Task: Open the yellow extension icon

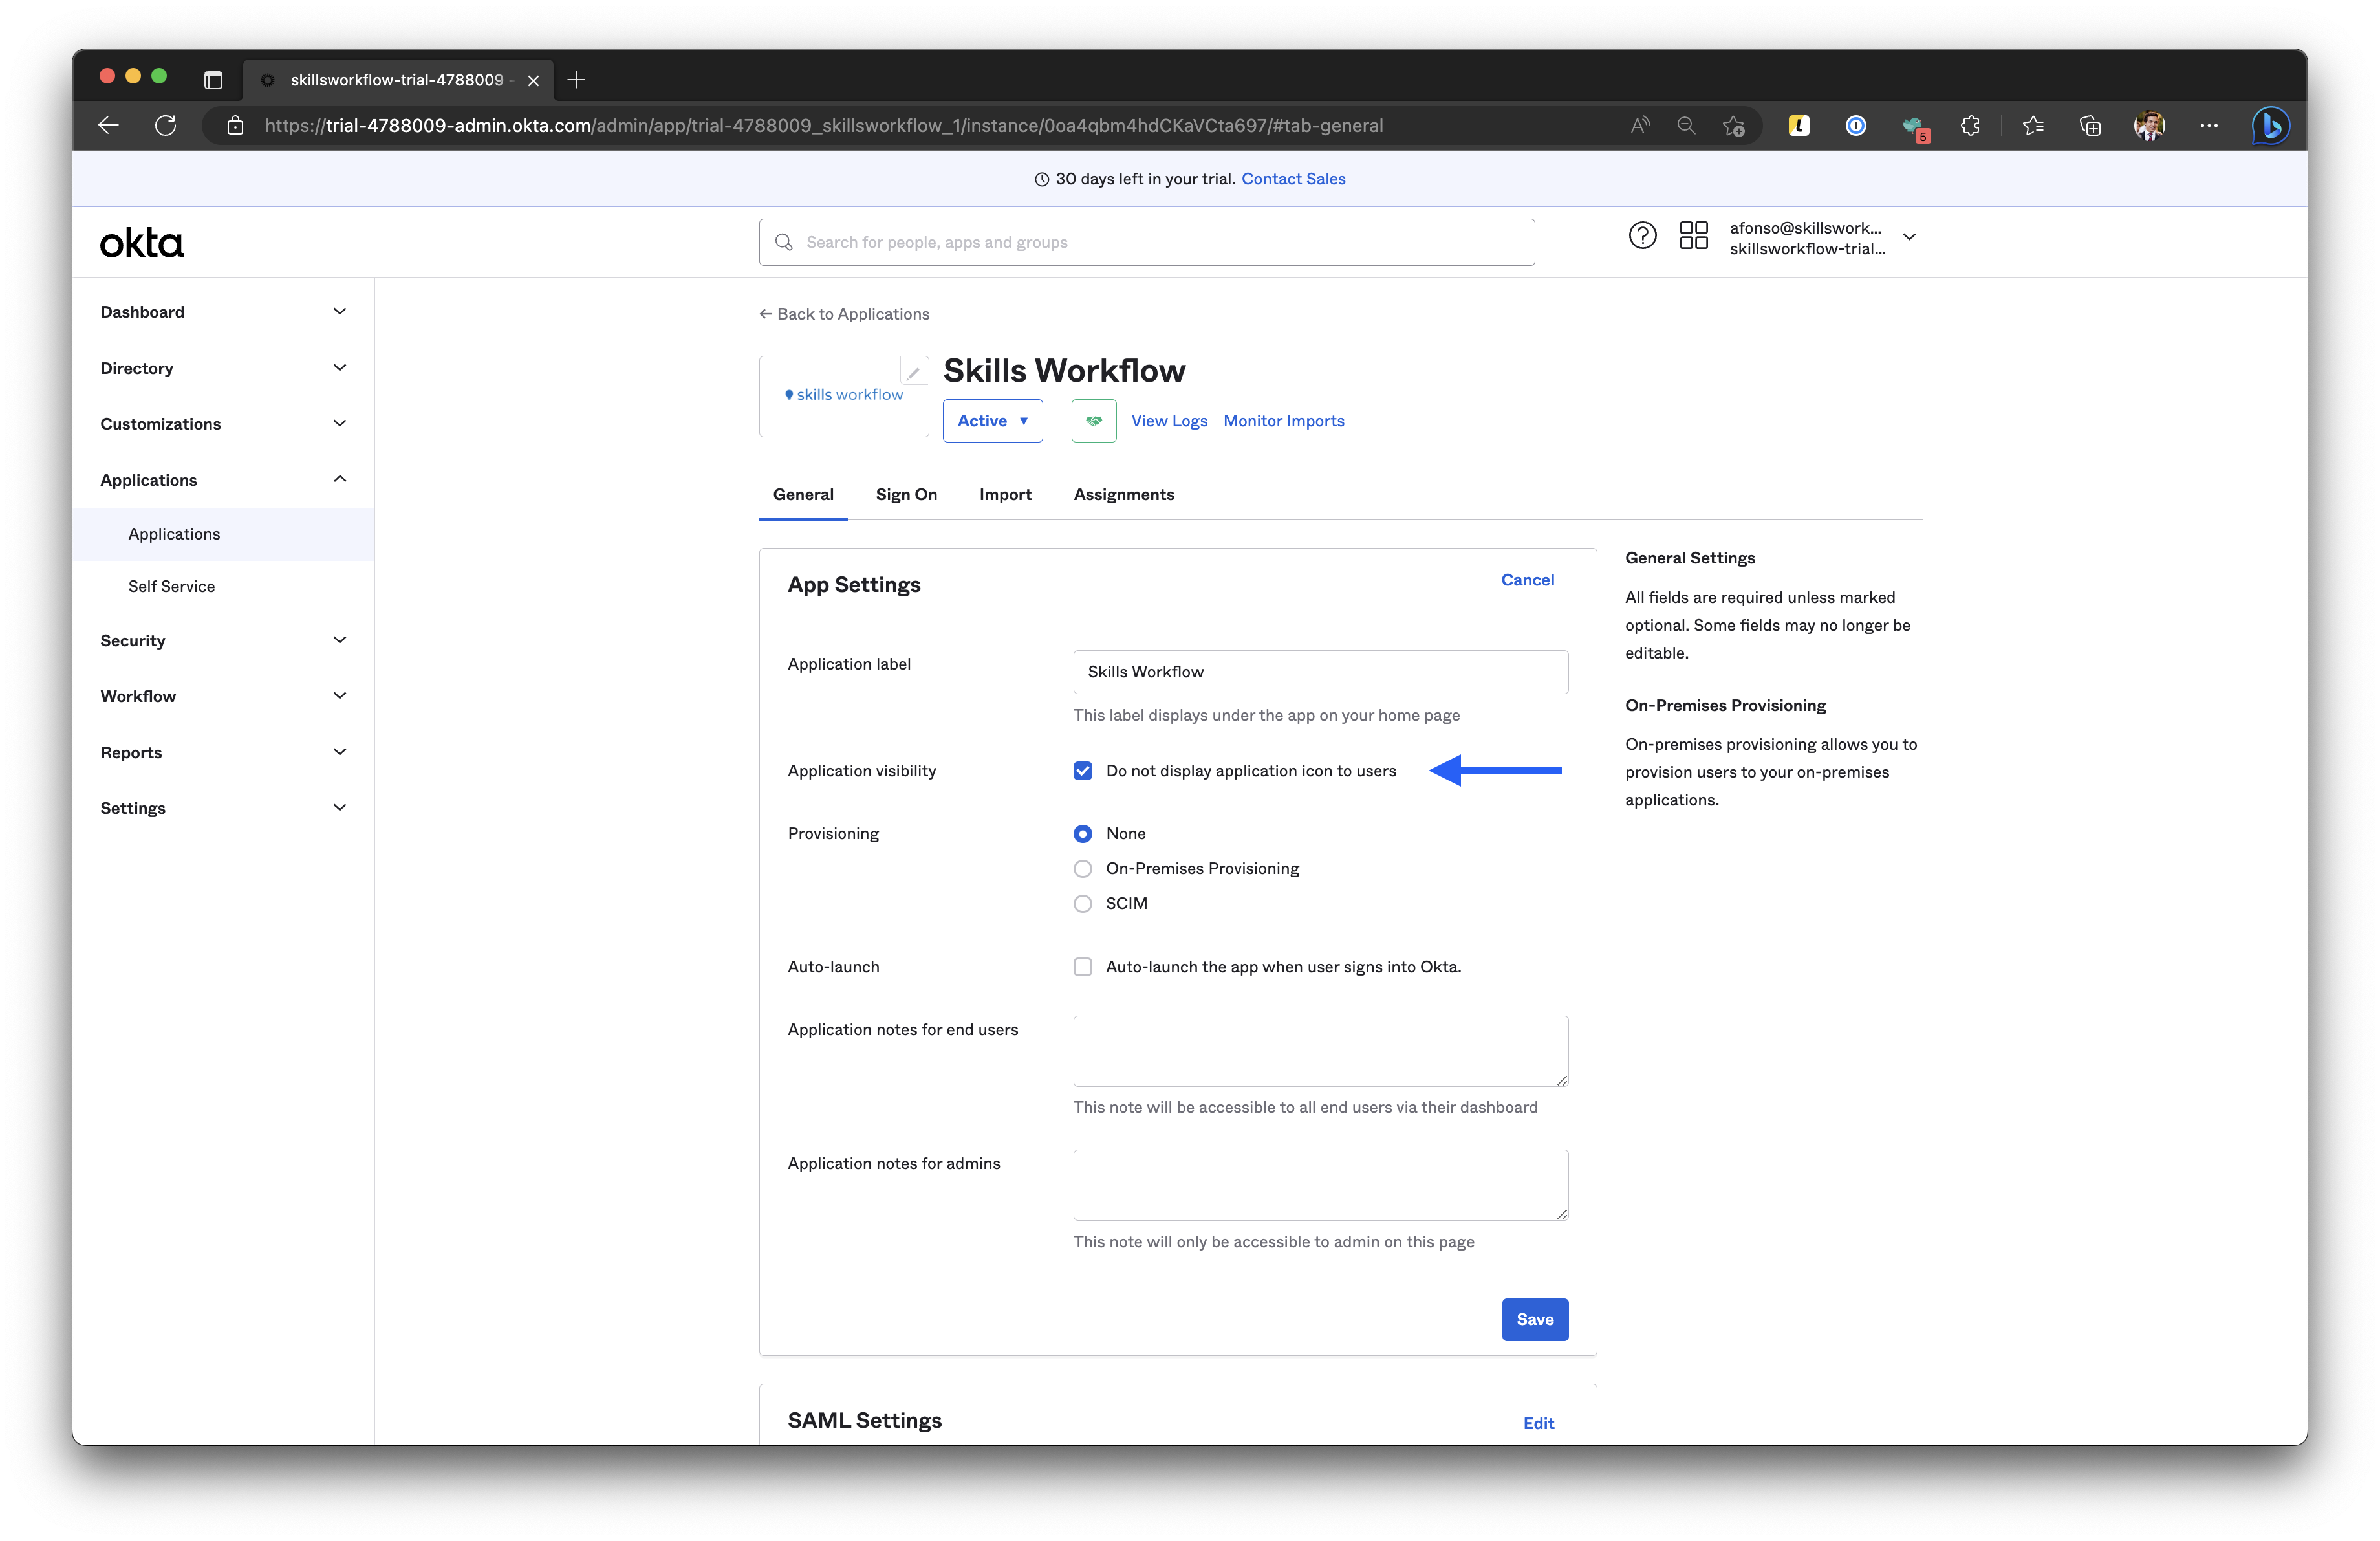Action: [1799, 125]
